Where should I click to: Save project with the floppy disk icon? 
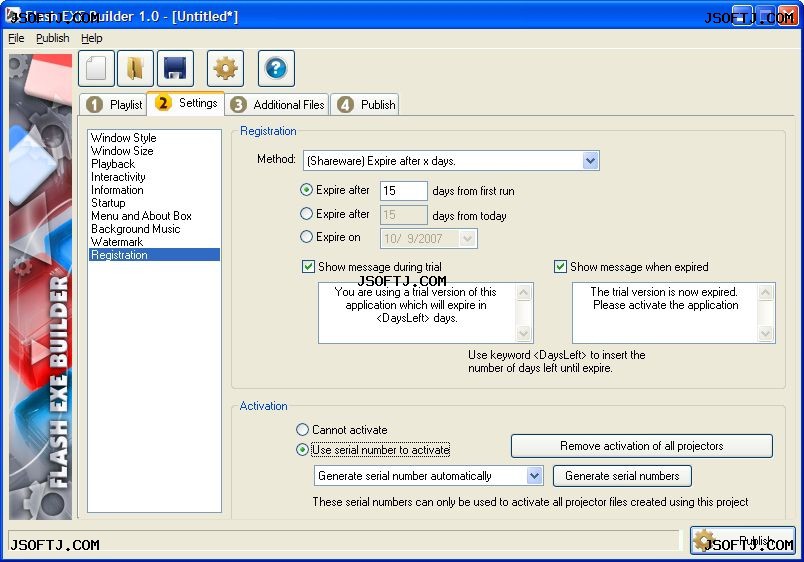175,68
